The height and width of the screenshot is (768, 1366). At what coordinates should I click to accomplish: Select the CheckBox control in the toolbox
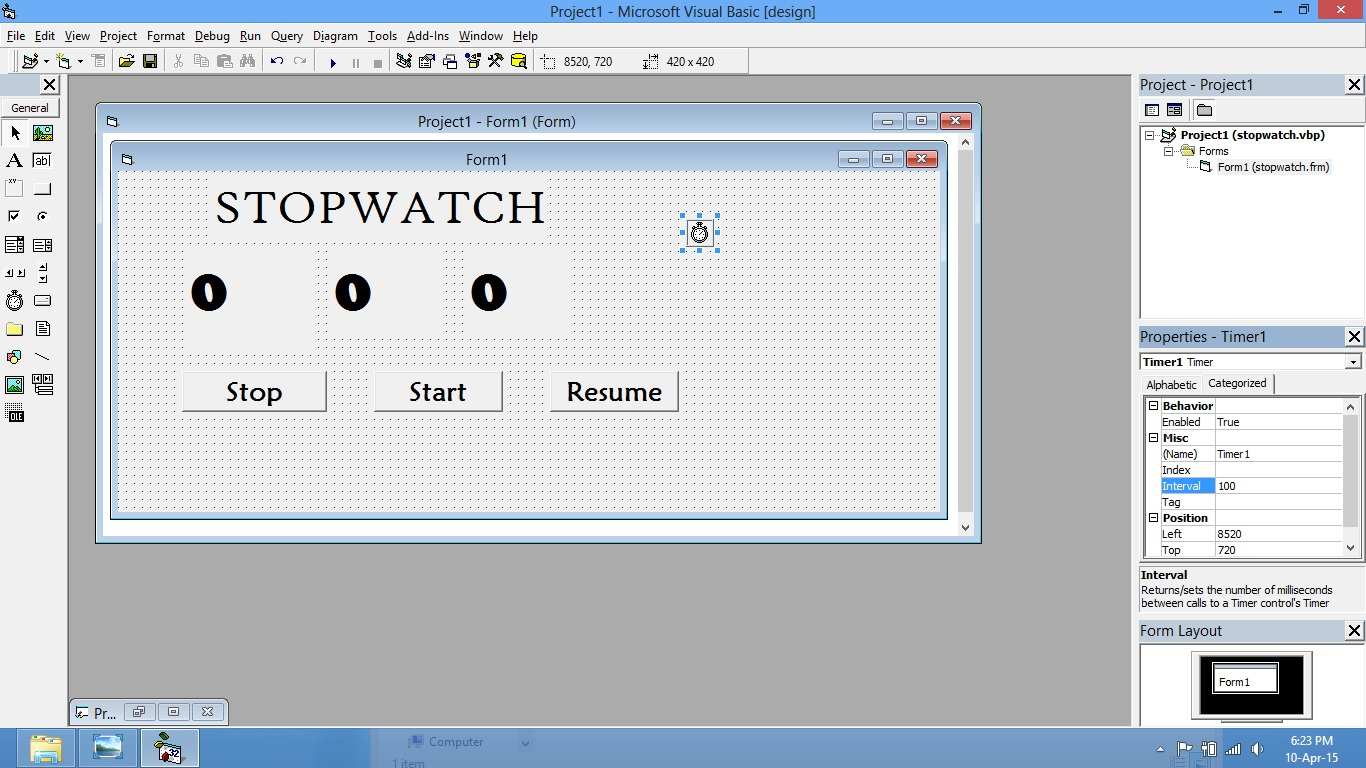(x=14, y=216)
